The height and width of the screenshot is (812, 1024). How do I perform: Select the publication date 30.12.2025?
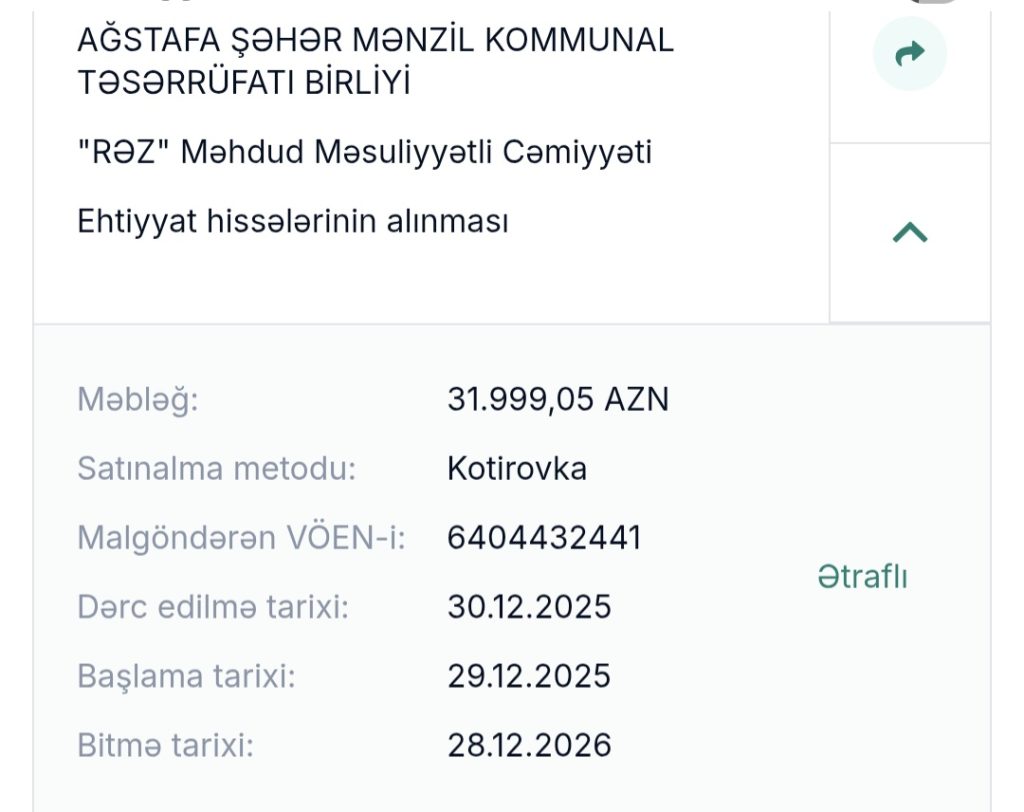(x=529, y=607)
